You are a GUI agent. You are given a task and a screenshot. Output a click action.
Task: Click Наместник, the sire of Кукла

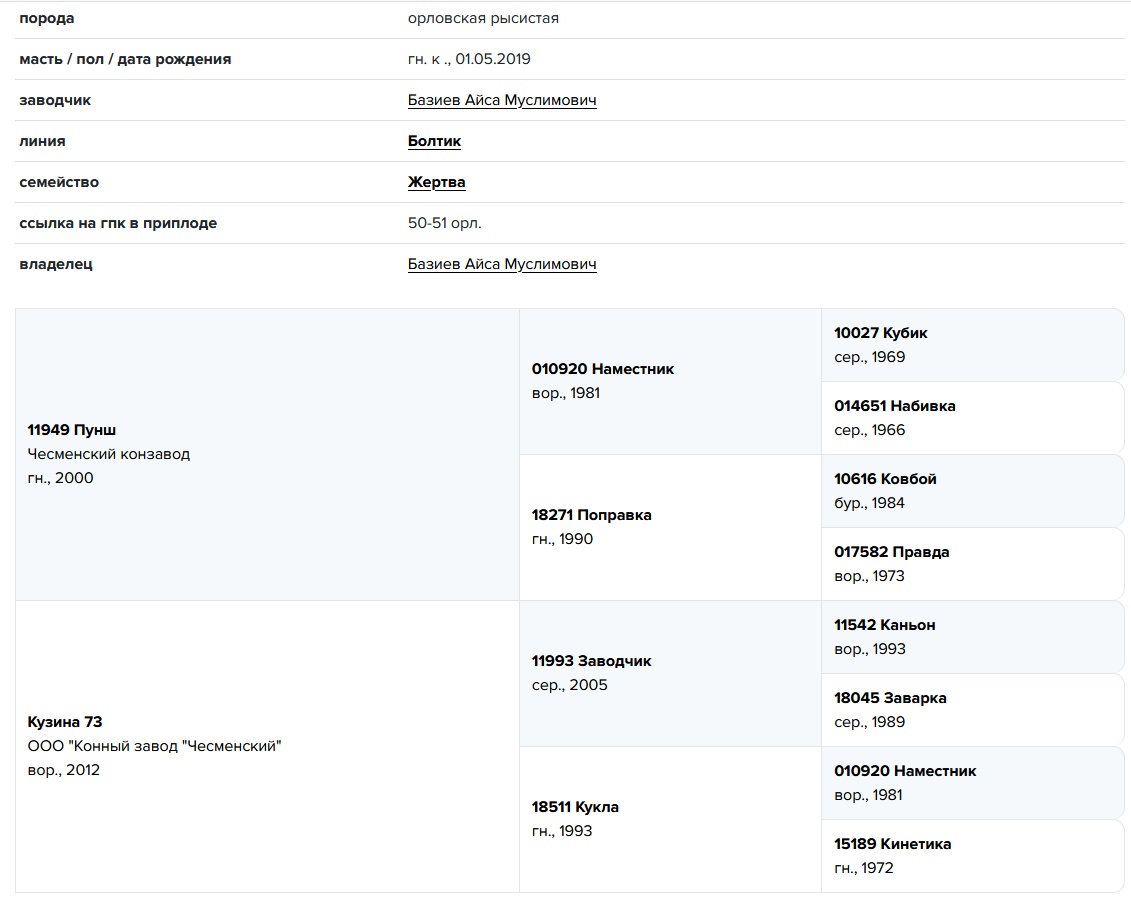click(905, 771)
